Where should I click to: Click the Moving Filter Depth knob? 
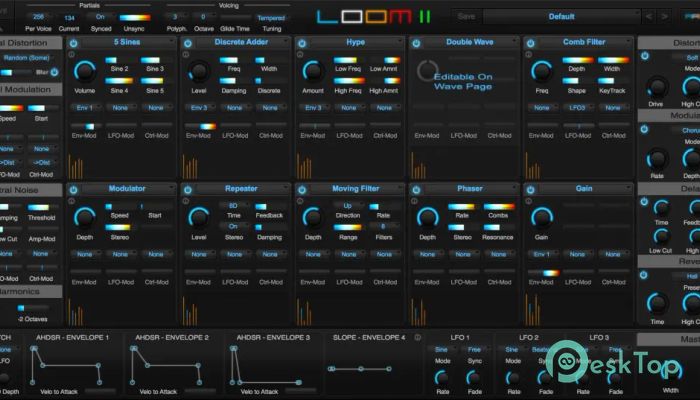point(313,217)
